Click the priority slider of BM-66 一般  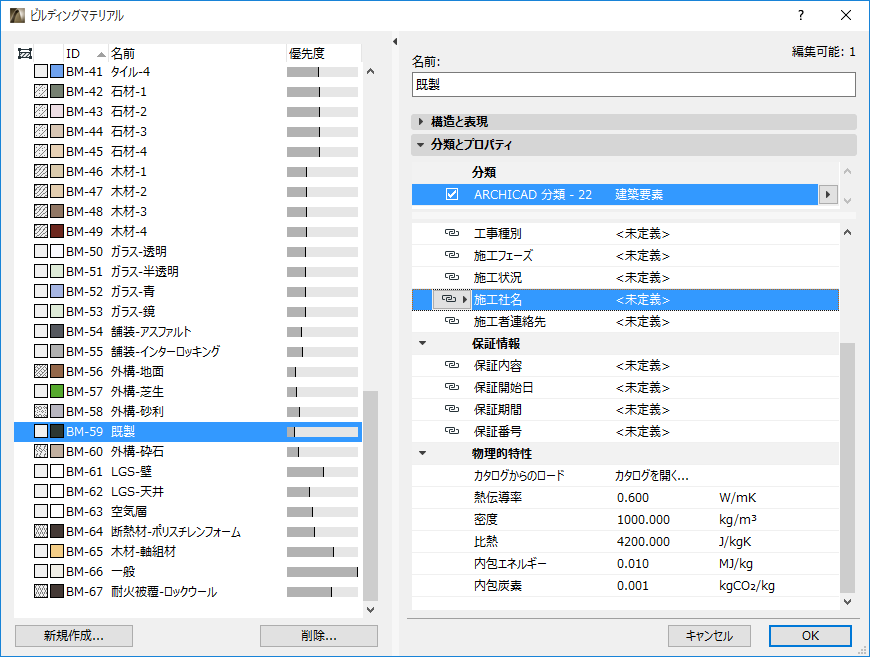coord(322,572)
